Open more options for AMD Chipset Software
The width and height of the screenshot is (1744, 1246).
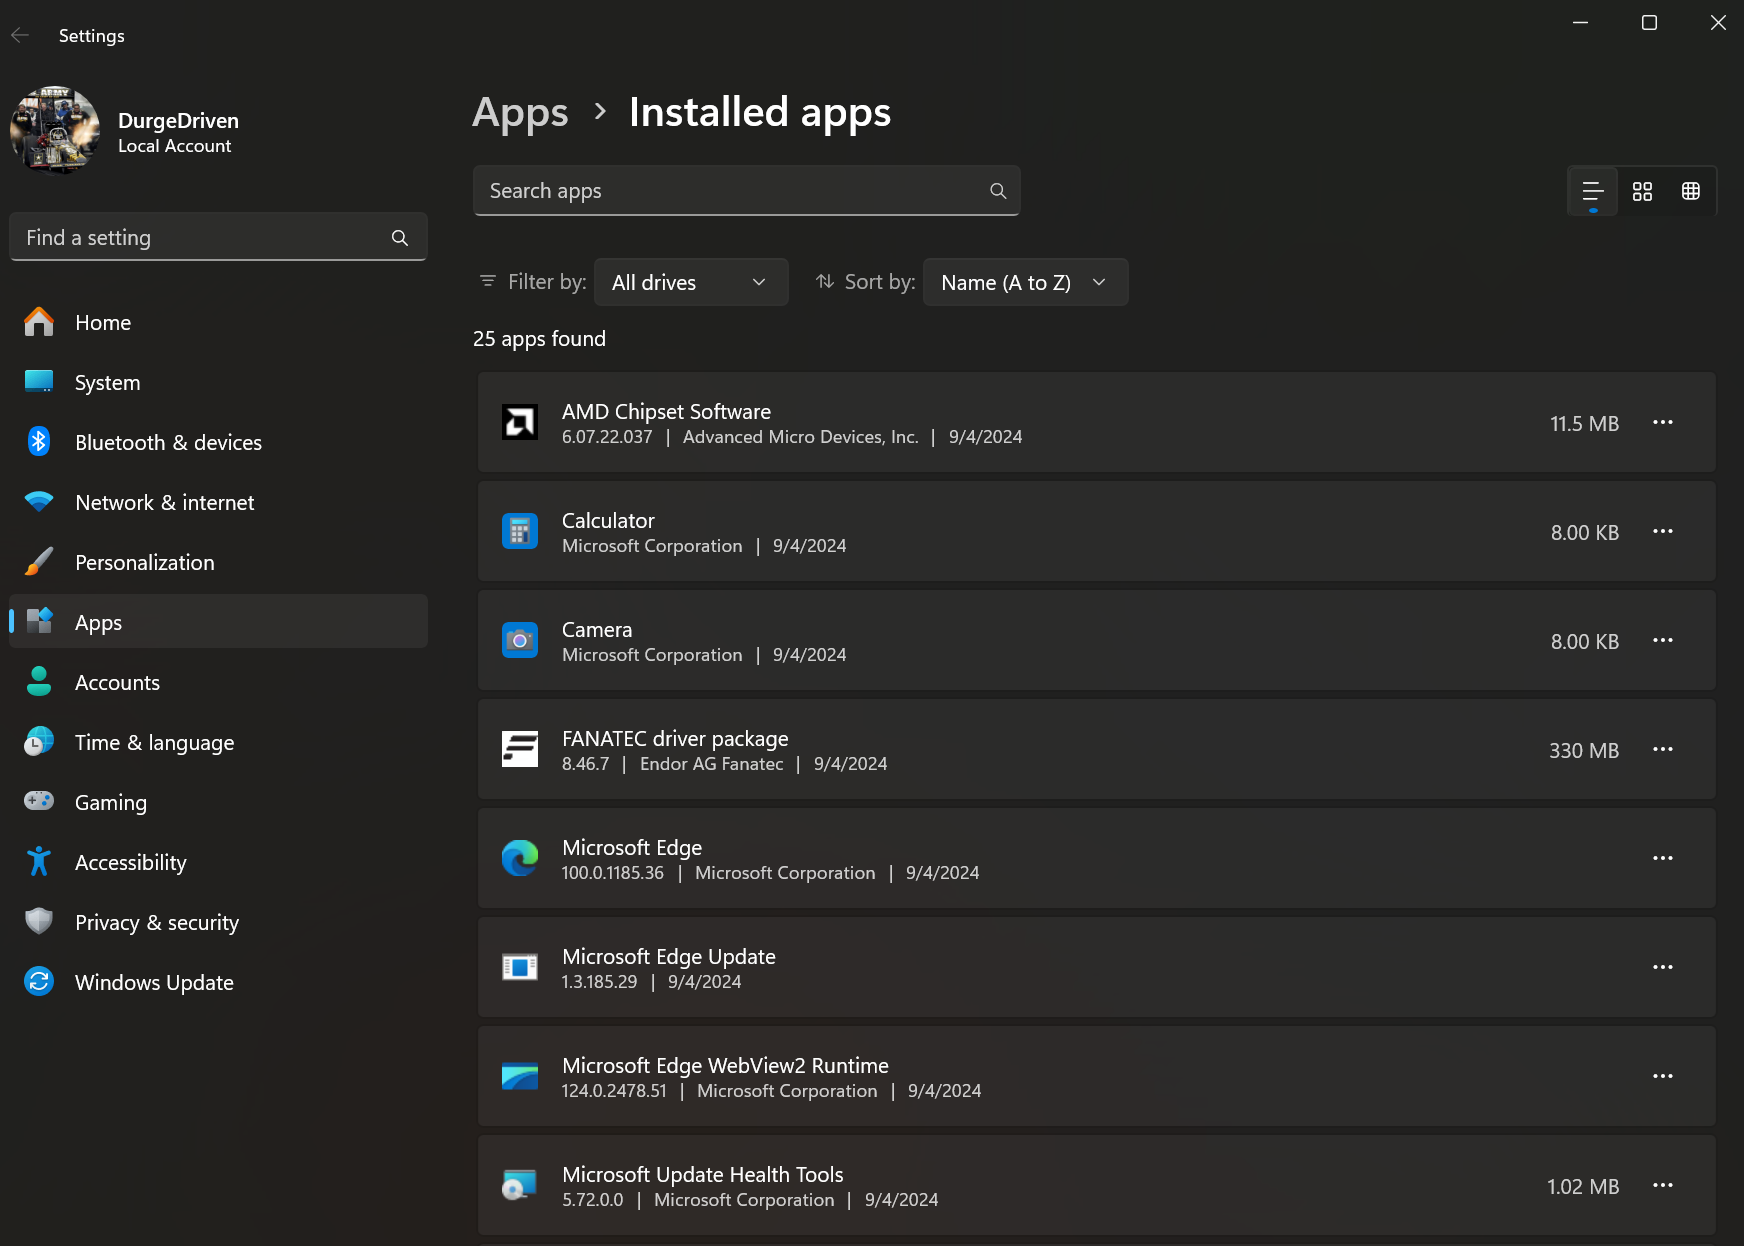coord(1663,422)
